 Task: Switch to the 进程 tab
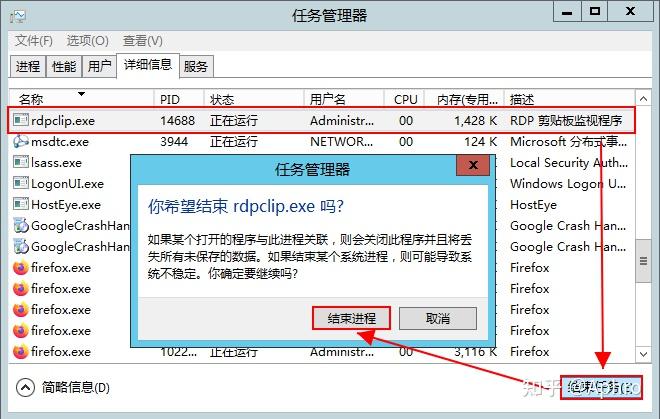28,66
